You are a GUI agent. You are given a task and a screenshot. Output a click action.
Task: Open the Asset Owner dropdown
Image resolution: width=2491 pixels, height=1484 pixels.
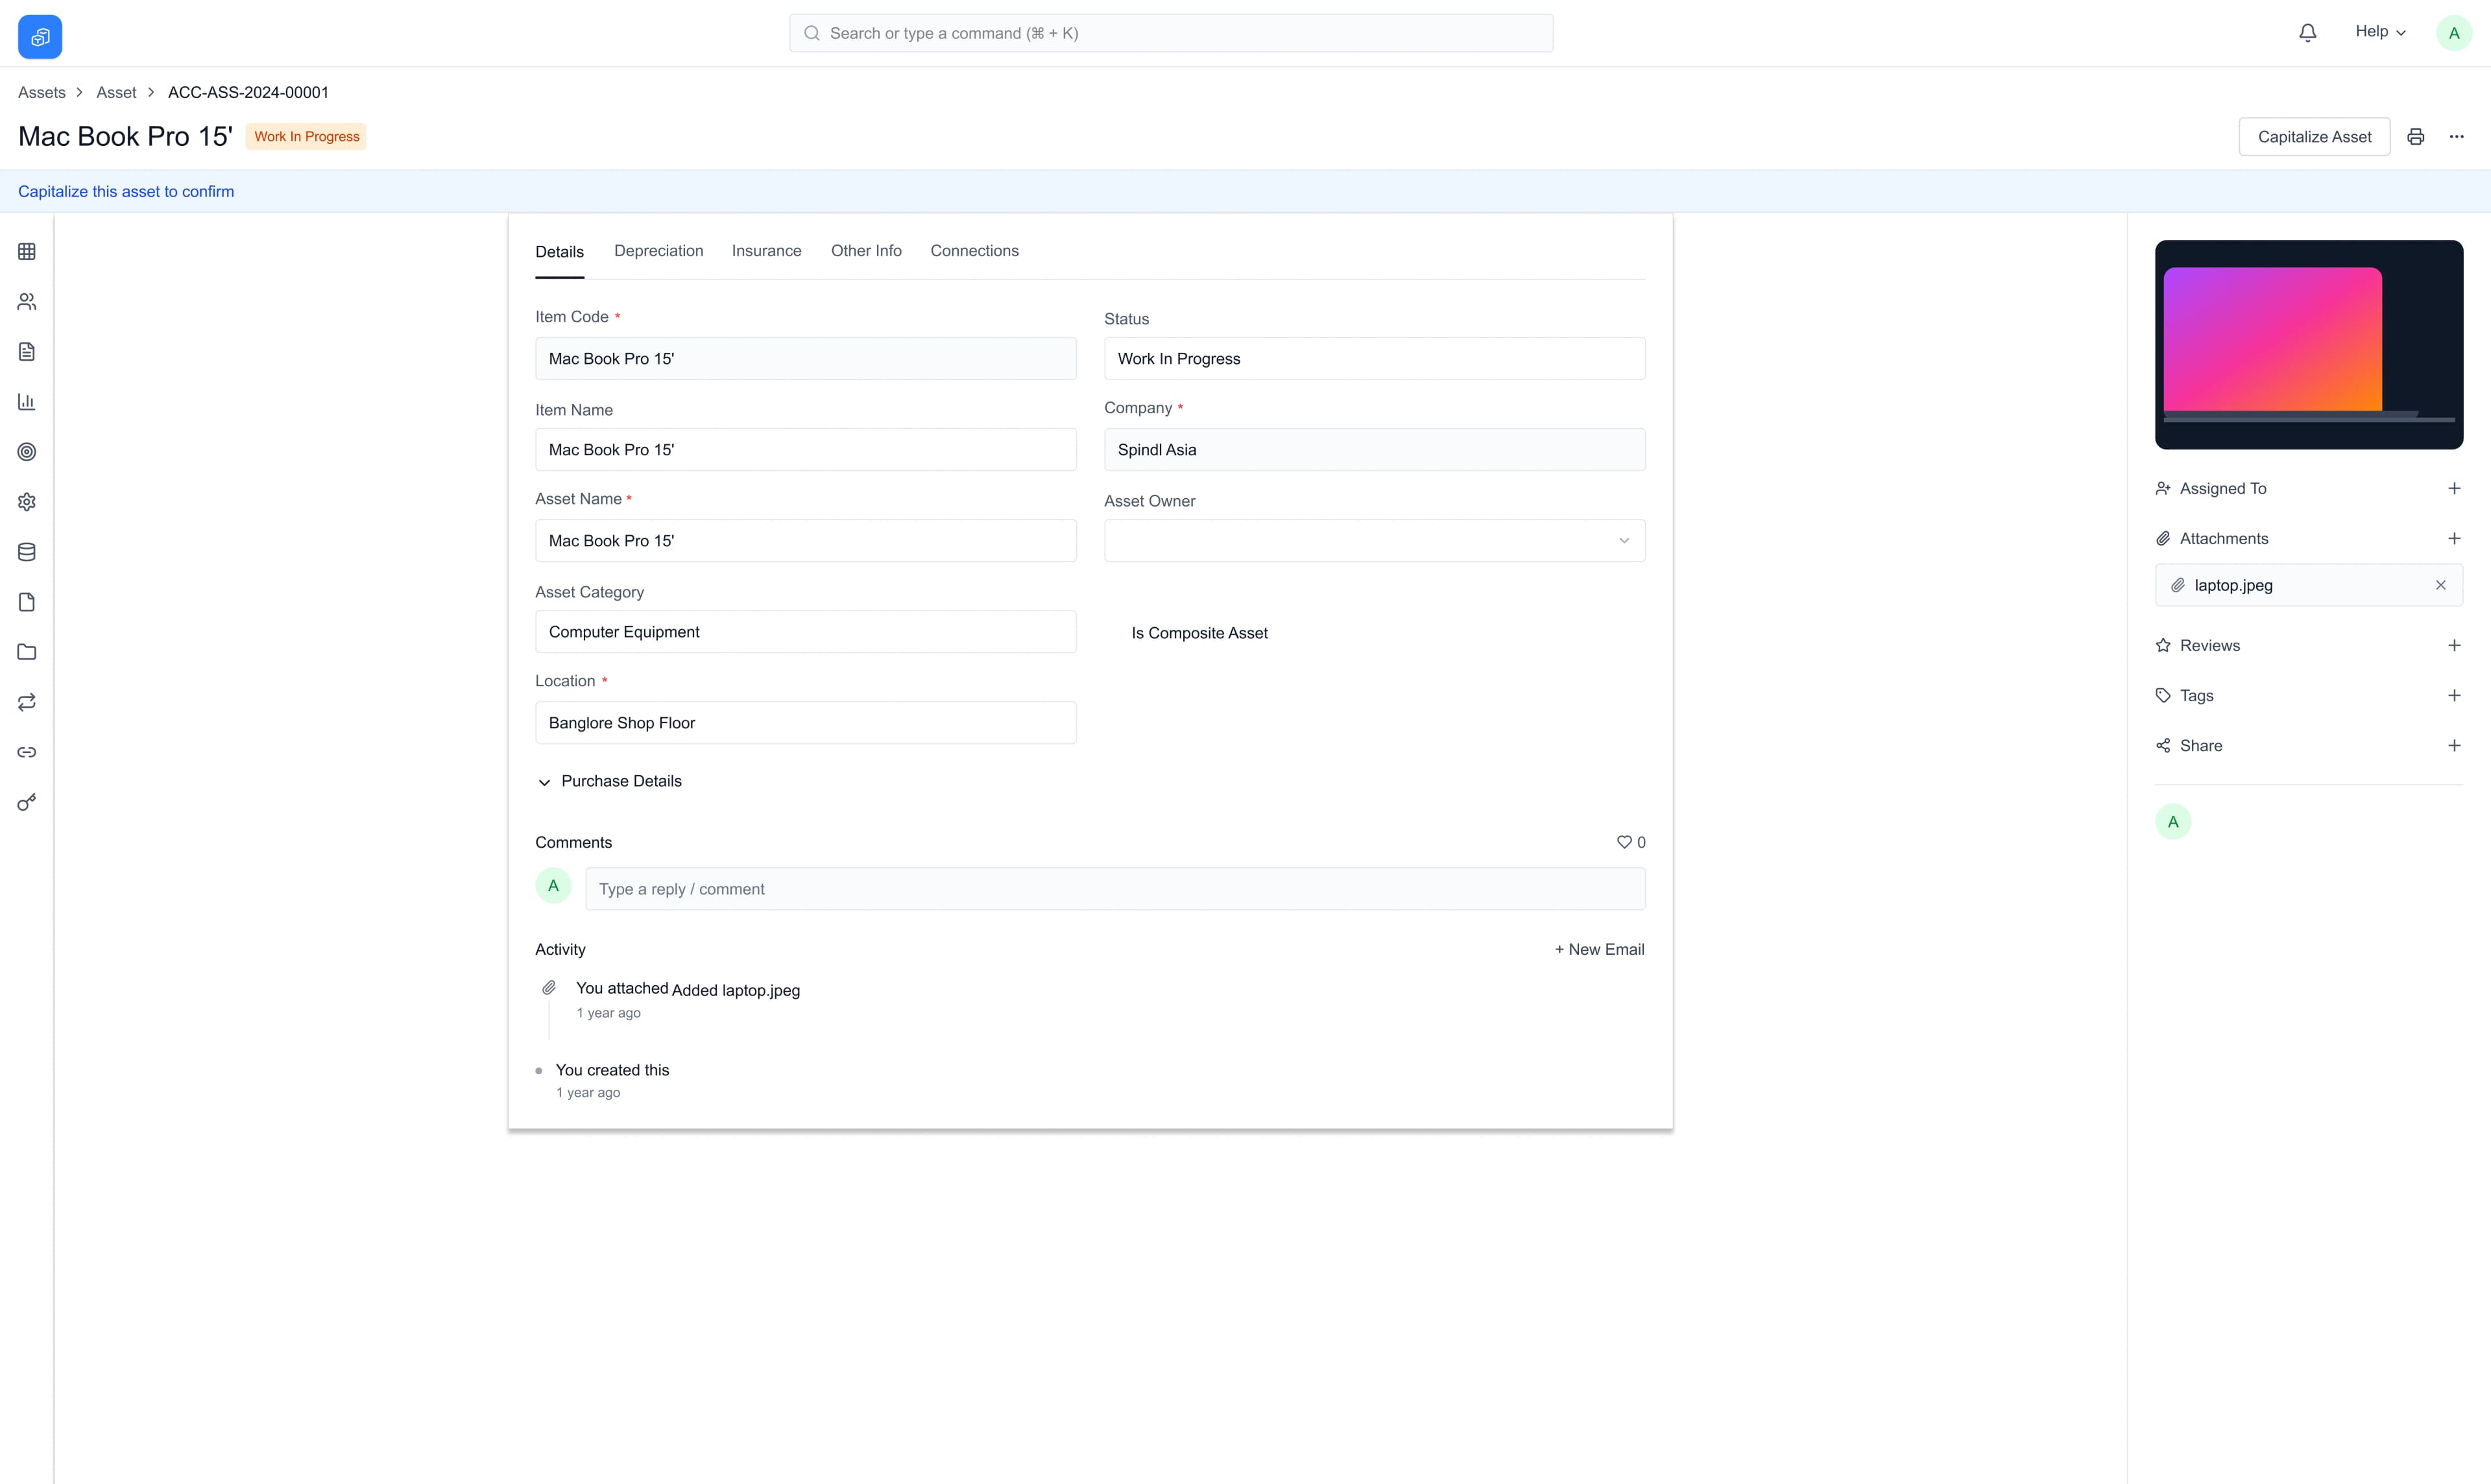pyautogui.click(x=1623, y=540)
